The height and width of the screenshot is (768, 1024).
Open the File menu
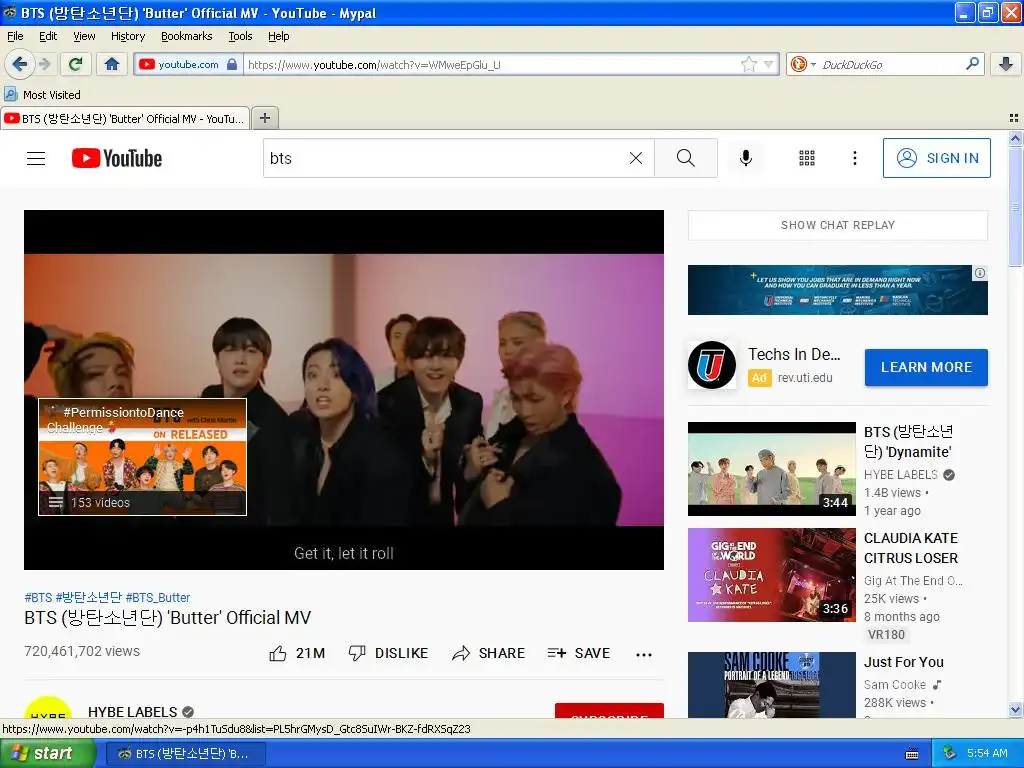tap(15, 36)
